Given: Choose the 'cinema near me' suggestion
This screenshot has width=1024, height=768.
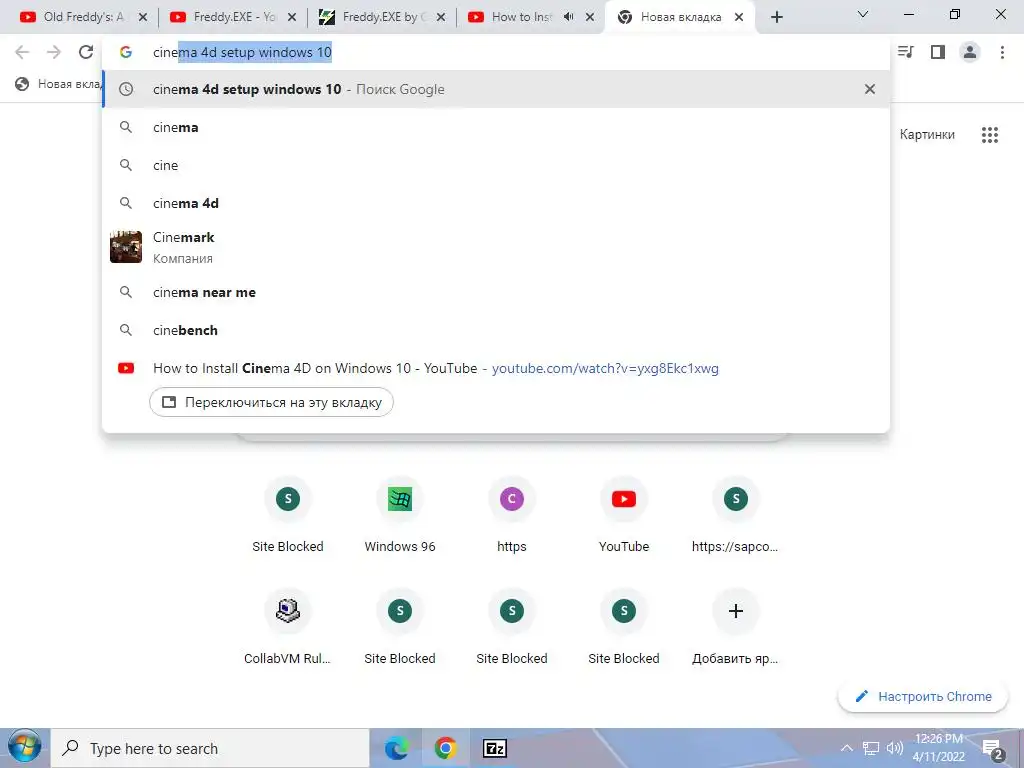Looking at the screenshot, I should tap(496, 292).
